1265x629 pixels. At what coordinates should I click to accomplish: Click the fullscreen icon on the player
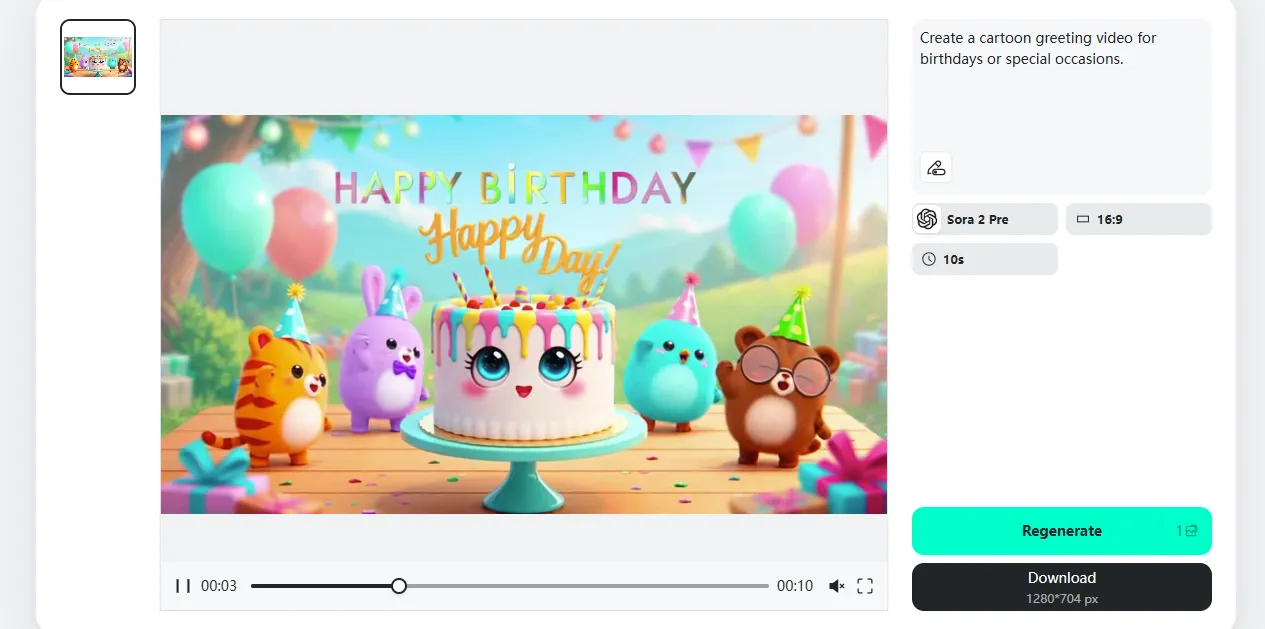[864, 586]
